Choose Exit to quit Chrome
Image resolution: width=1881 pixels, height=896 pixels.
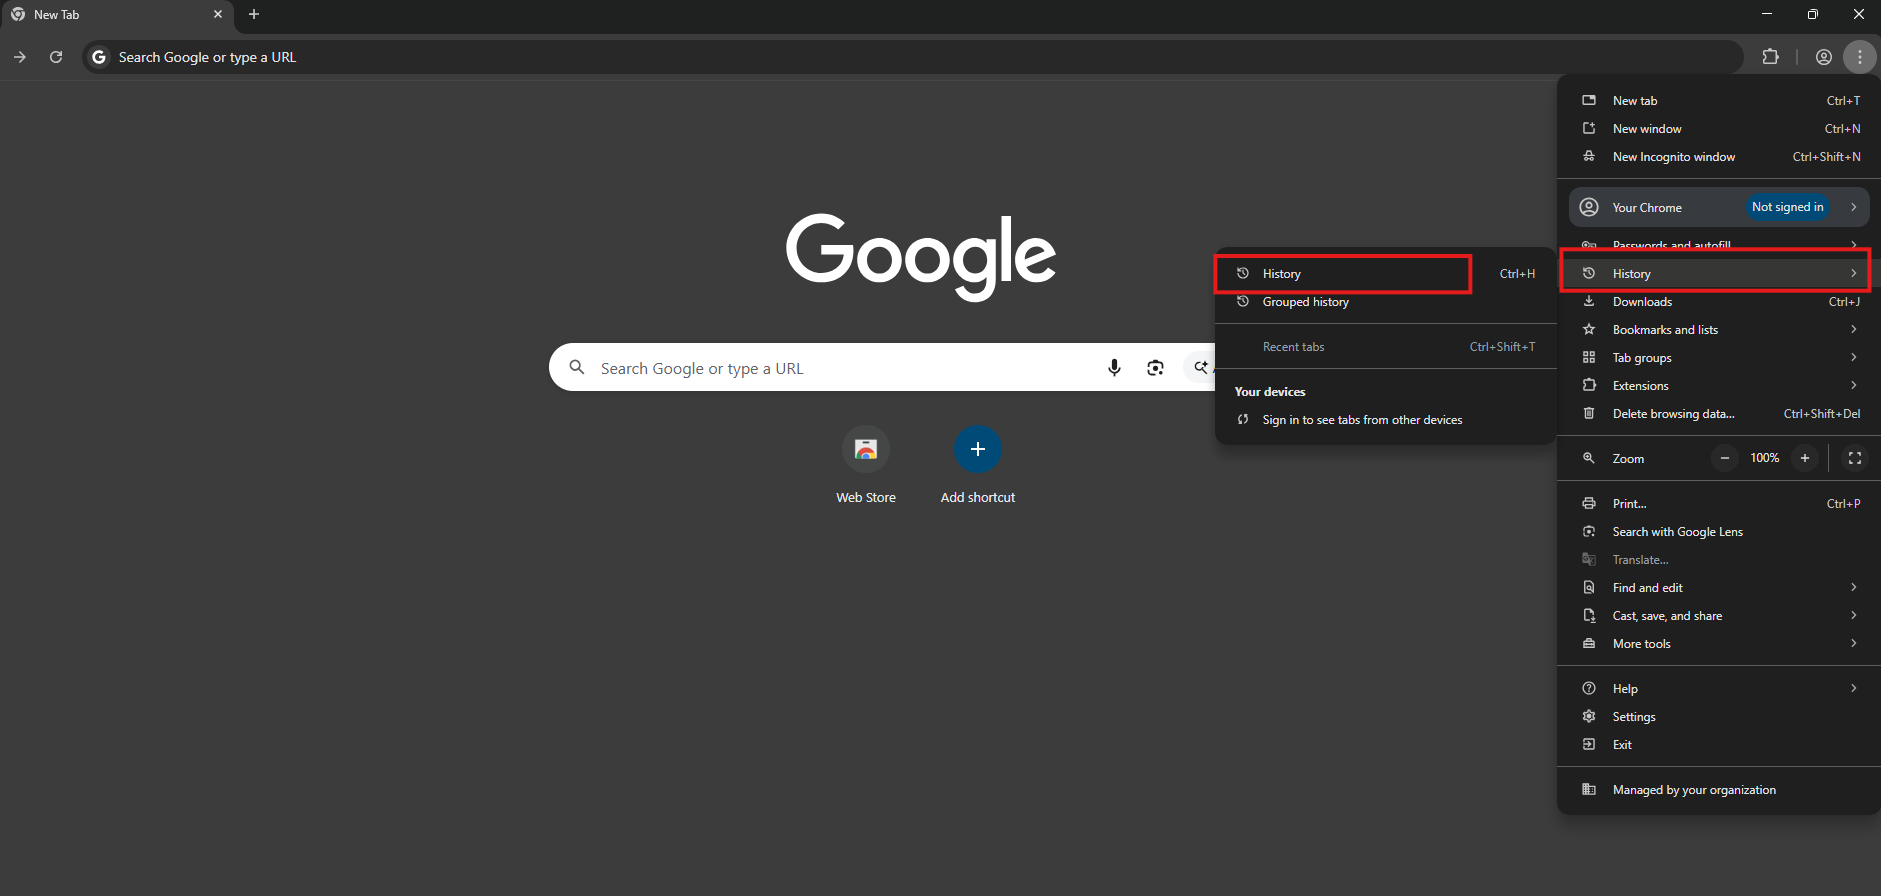[1719, 744]
